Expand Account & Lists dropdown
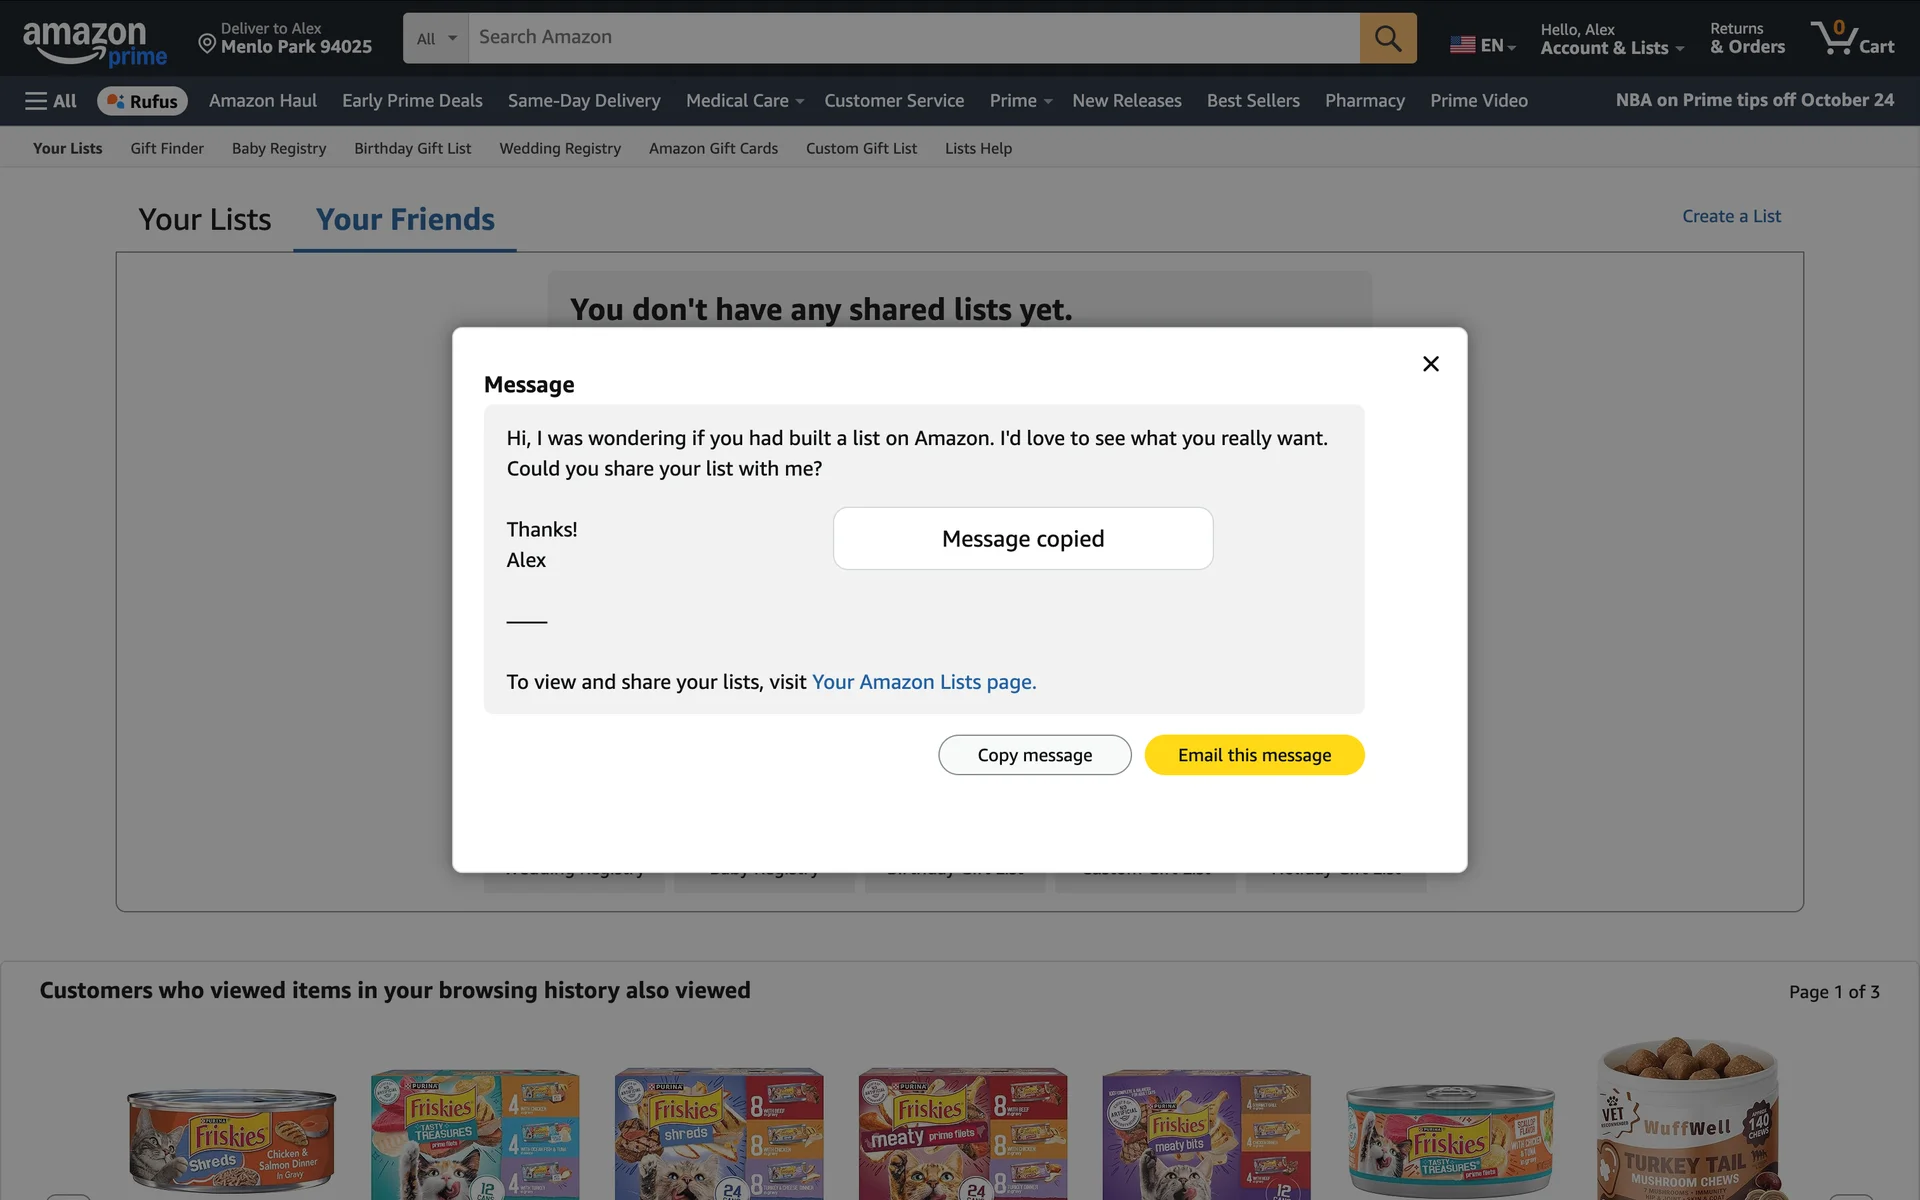1920x1200 pixels. click(1611, 47)
